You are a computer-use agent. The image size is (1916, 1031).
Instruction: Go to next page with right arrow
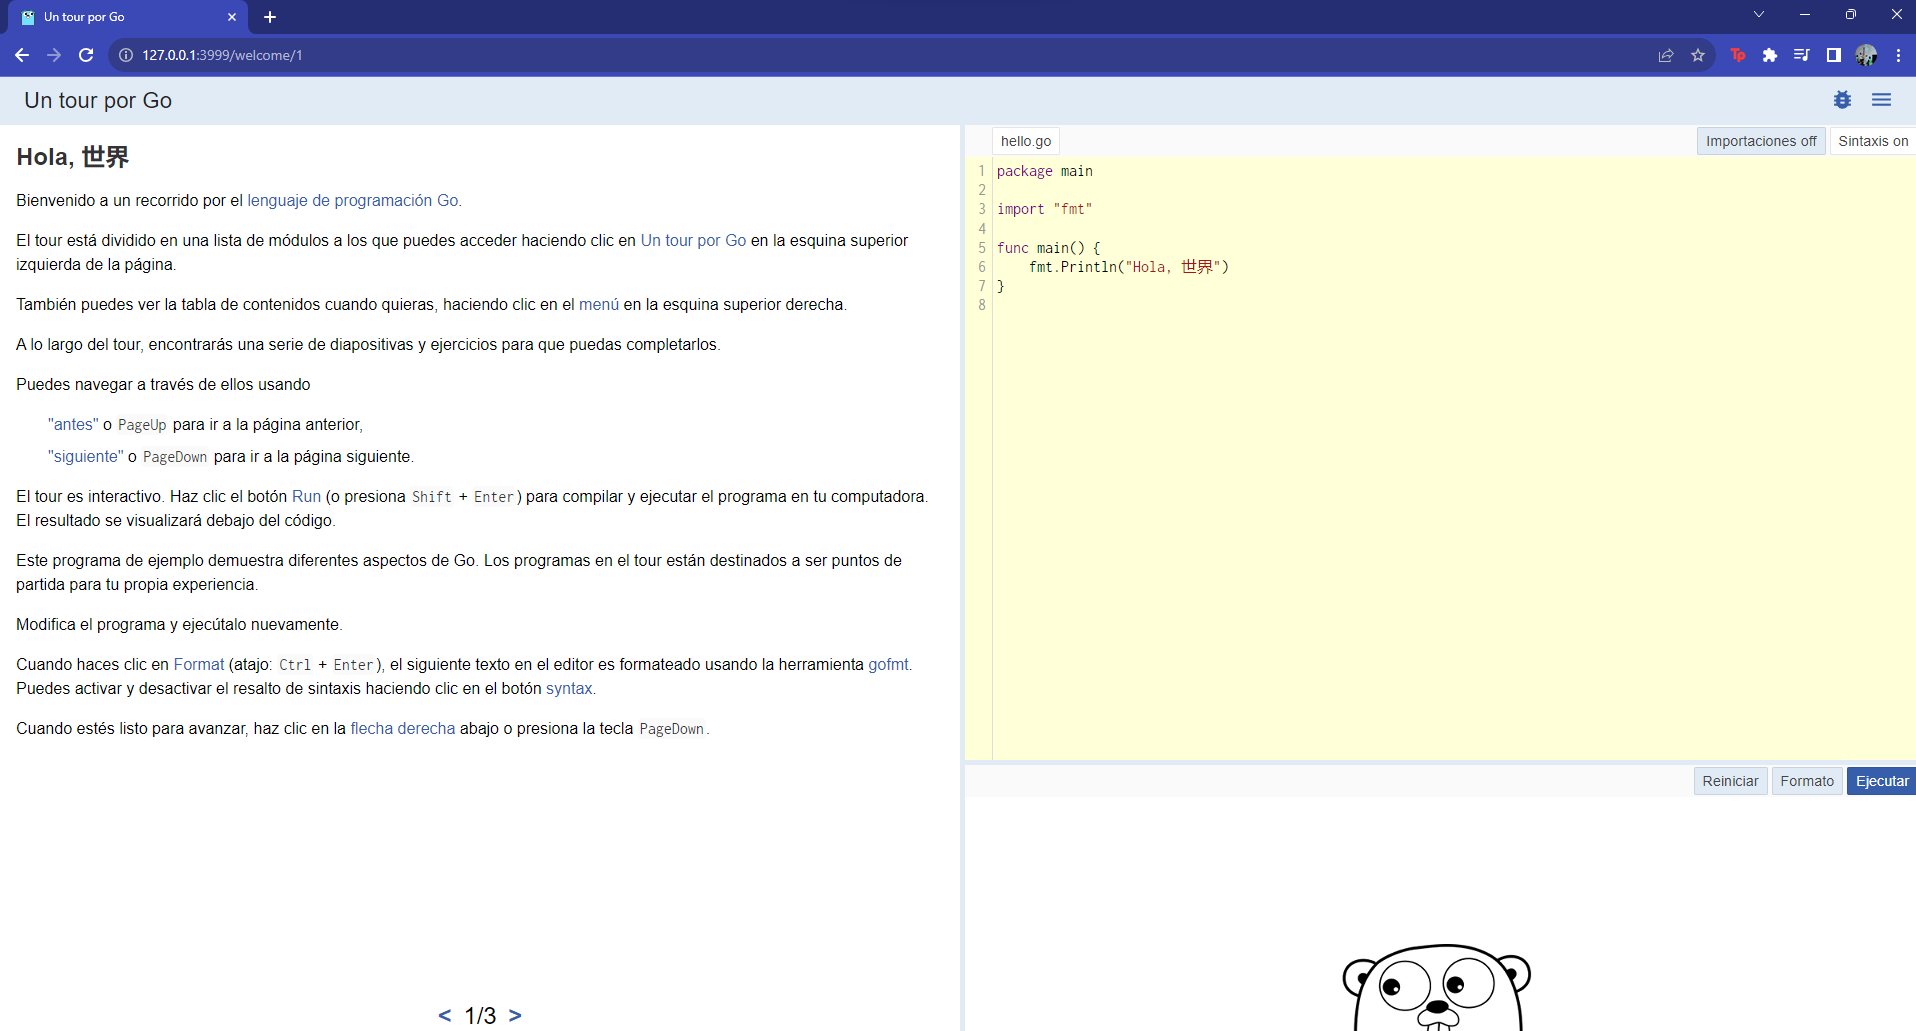click(x=515, y=1015)
